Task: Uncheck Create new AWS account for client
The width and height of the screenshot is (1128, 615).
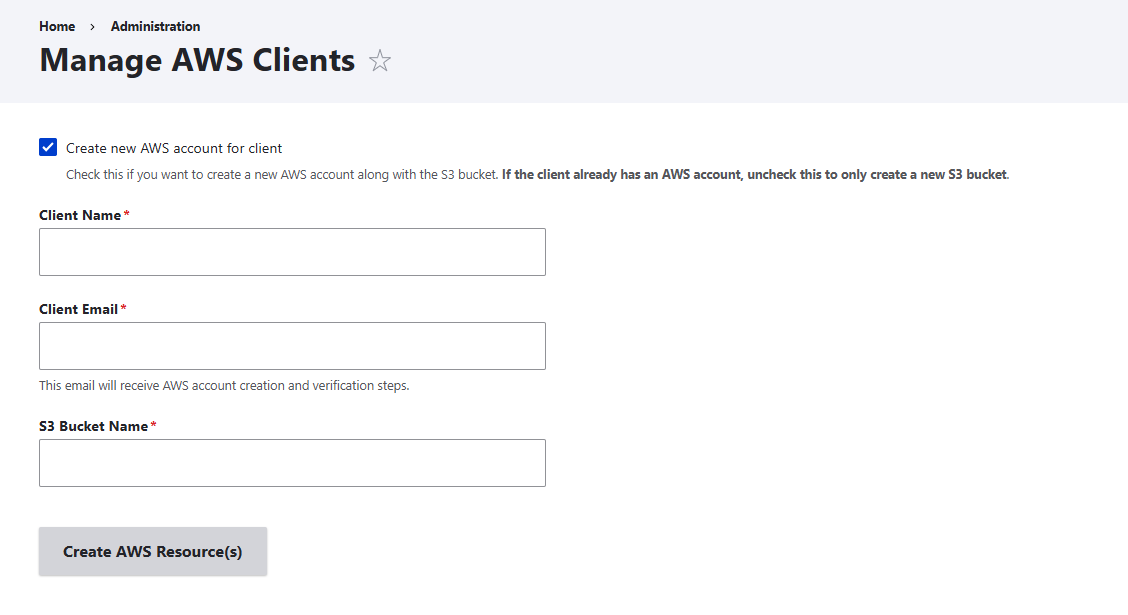Action: pyautogui.click(x=47, y=147)
